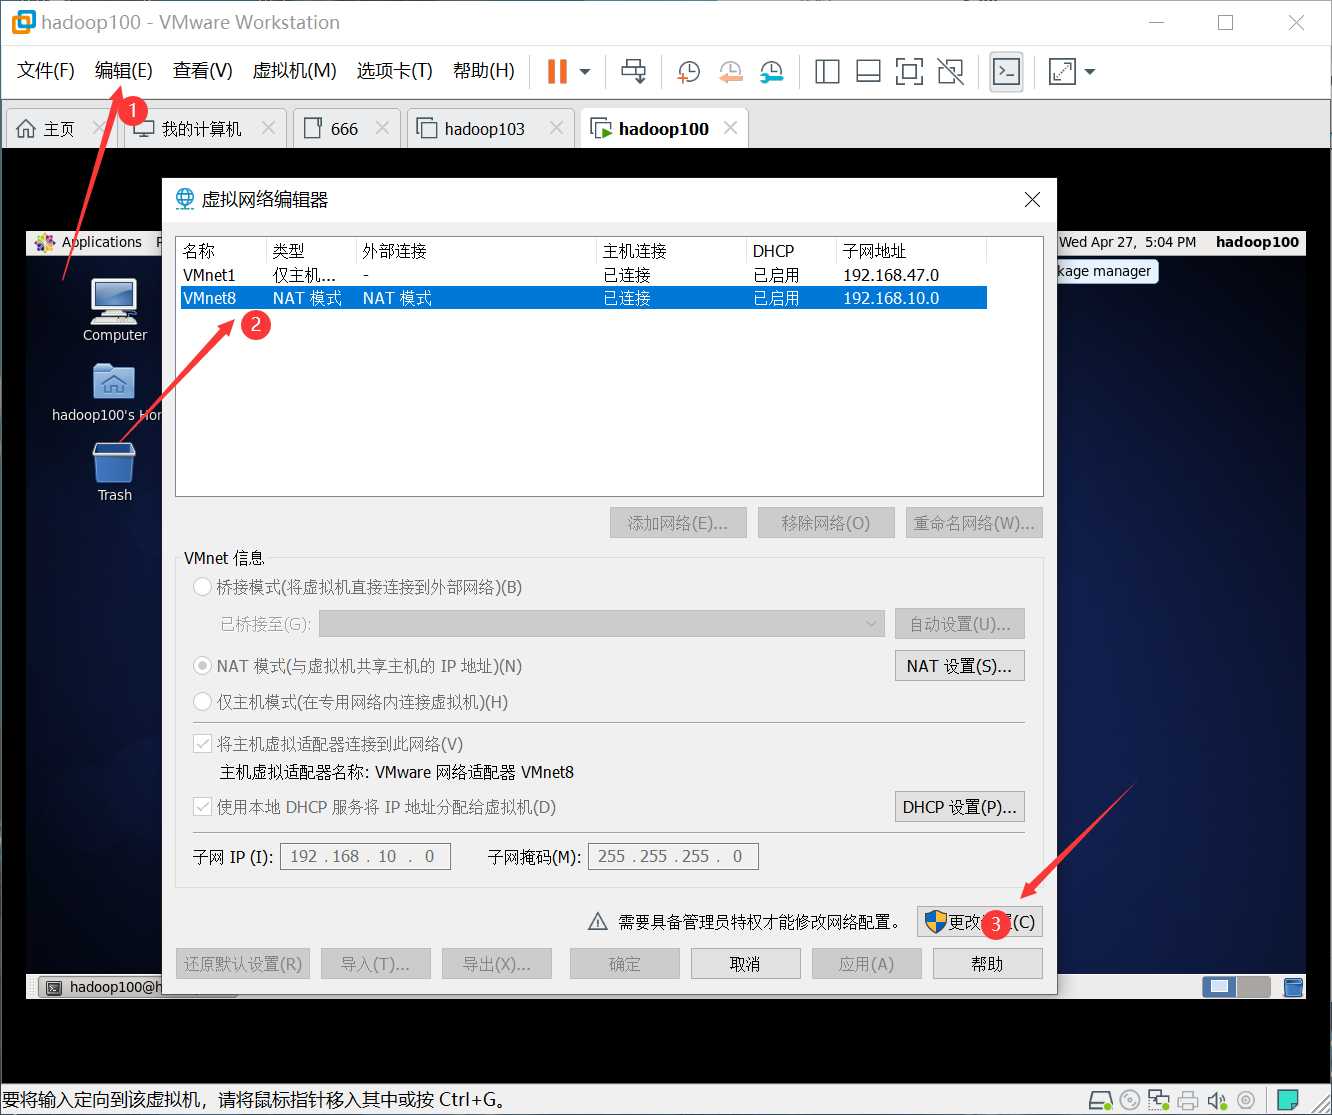
Task: Click the 自动设置(U)... button
Action: point(960,624)
